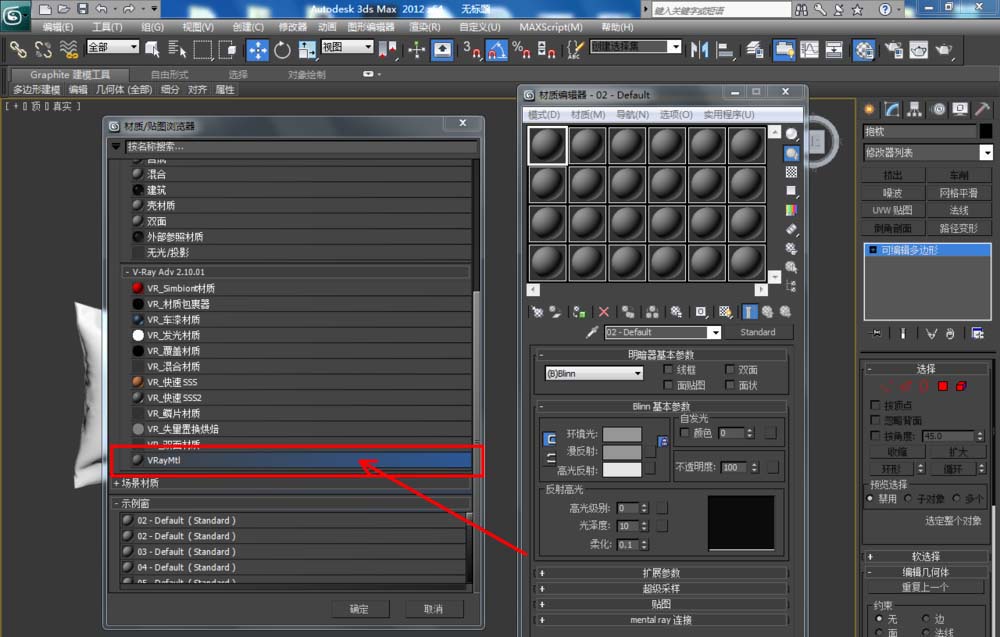Select the Rotate tool in main toolbar

pos(282,50)
